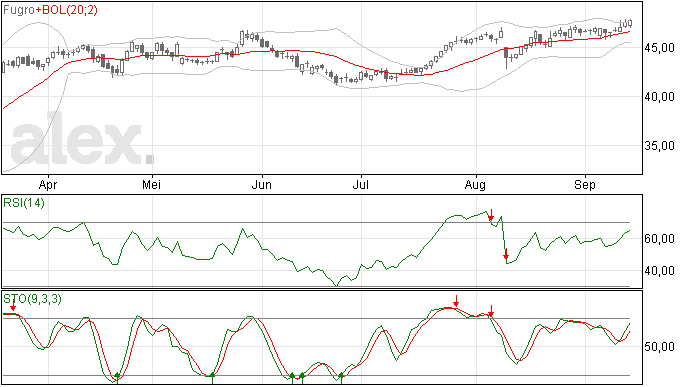This screenshot has width=690, height=387.
Task: Click the RSI(14) panel label
Action: click(x=24, y=203)
